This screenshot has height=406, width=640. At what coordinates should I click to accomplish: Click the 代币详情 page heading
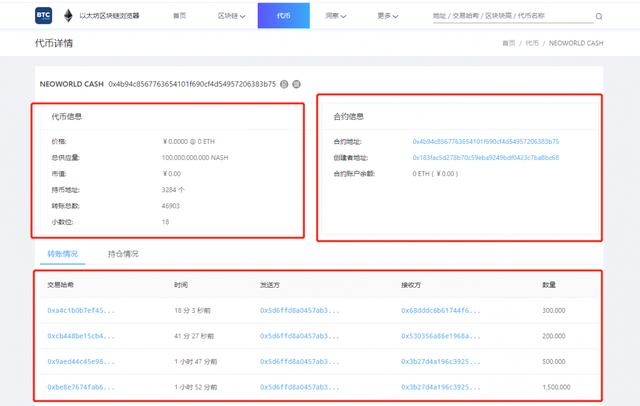[54, 43]
